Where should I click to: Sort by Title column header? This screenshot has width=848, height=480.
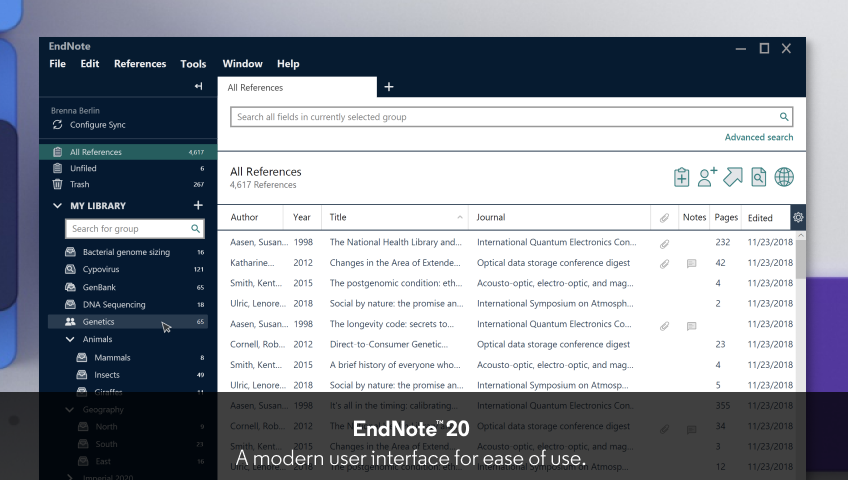click(395, 217)
